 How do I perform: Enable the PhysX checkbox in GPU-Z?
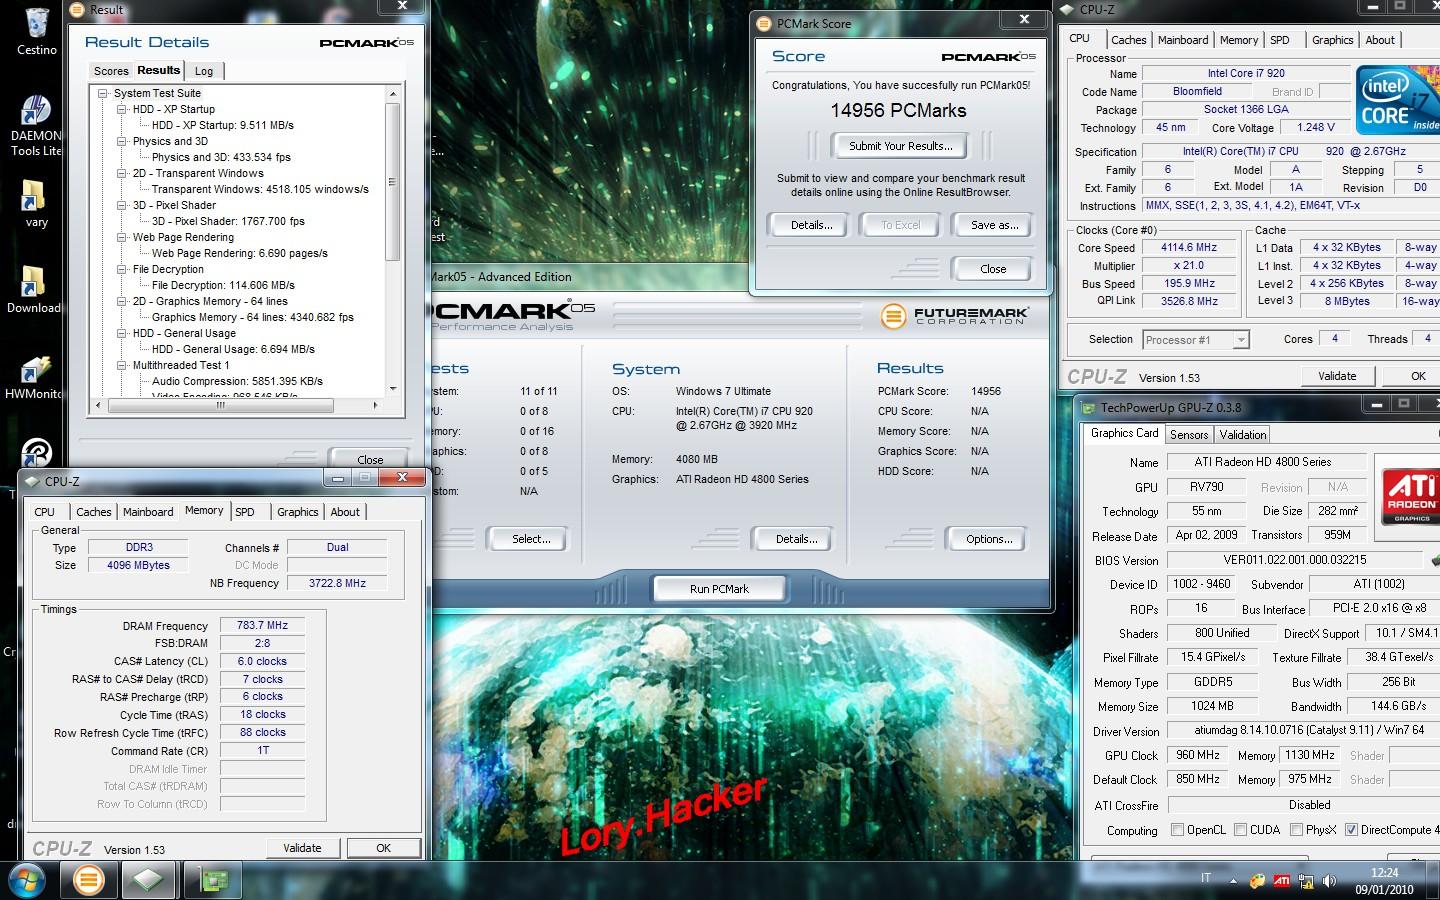click(x=1297, y=830)
